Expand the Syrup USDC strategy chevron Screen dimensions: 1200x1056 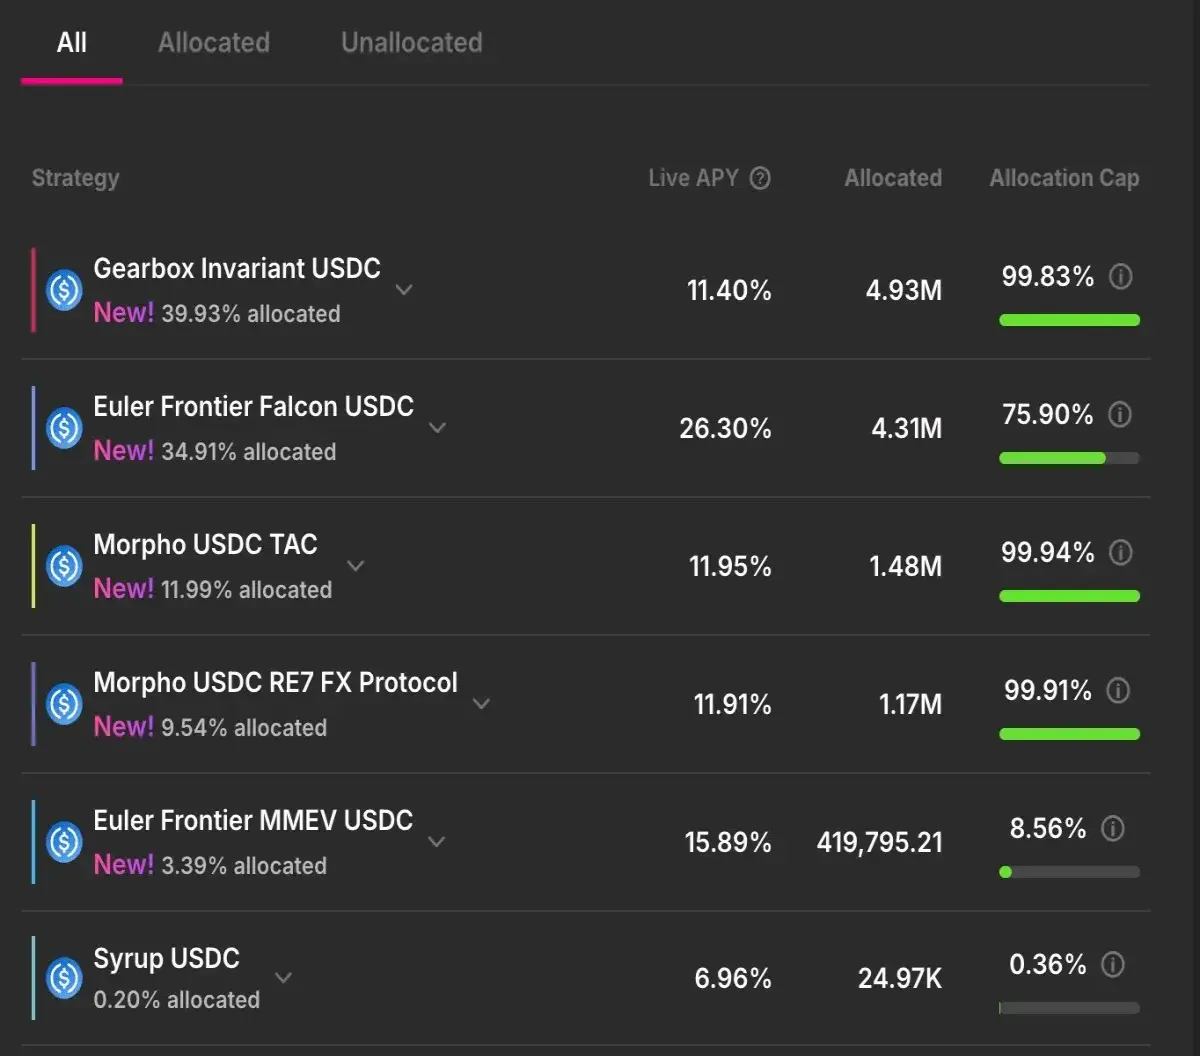[x=283, y=978]
